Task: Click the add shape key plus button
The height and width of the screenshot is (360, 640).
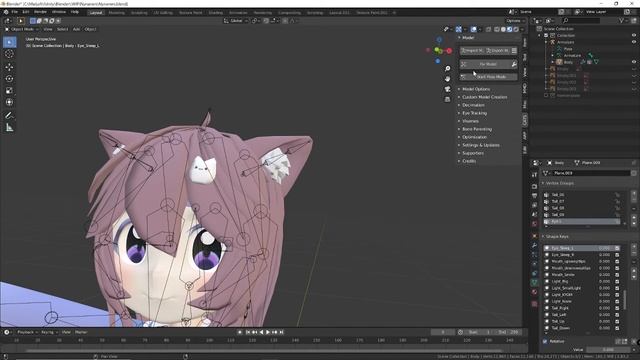Action: click(x=634, y=247)
